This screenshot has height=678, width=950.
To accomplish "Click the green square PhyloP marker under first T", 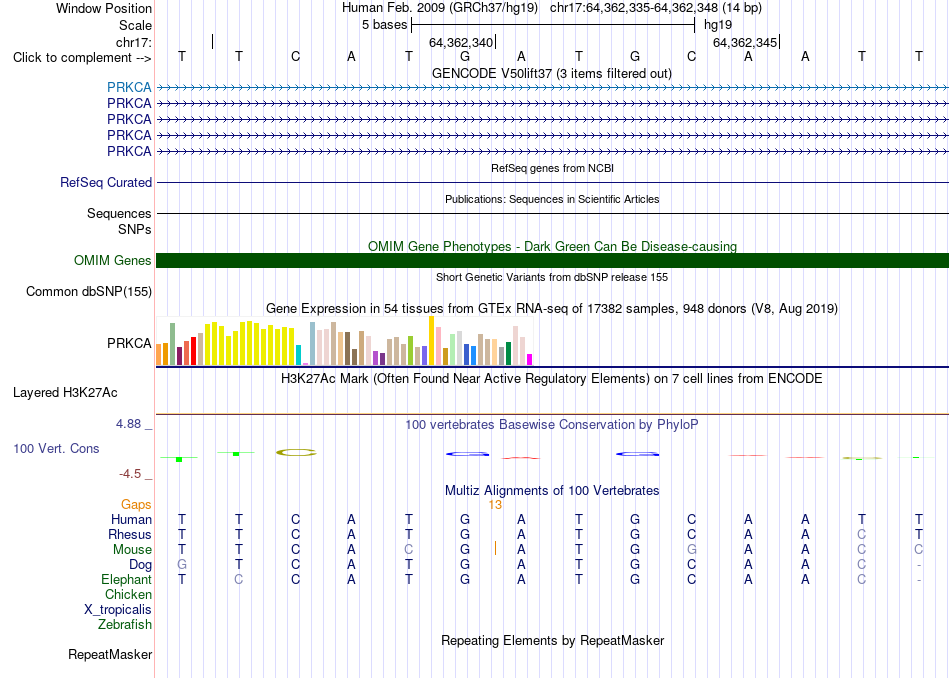I will pos(179,459).
